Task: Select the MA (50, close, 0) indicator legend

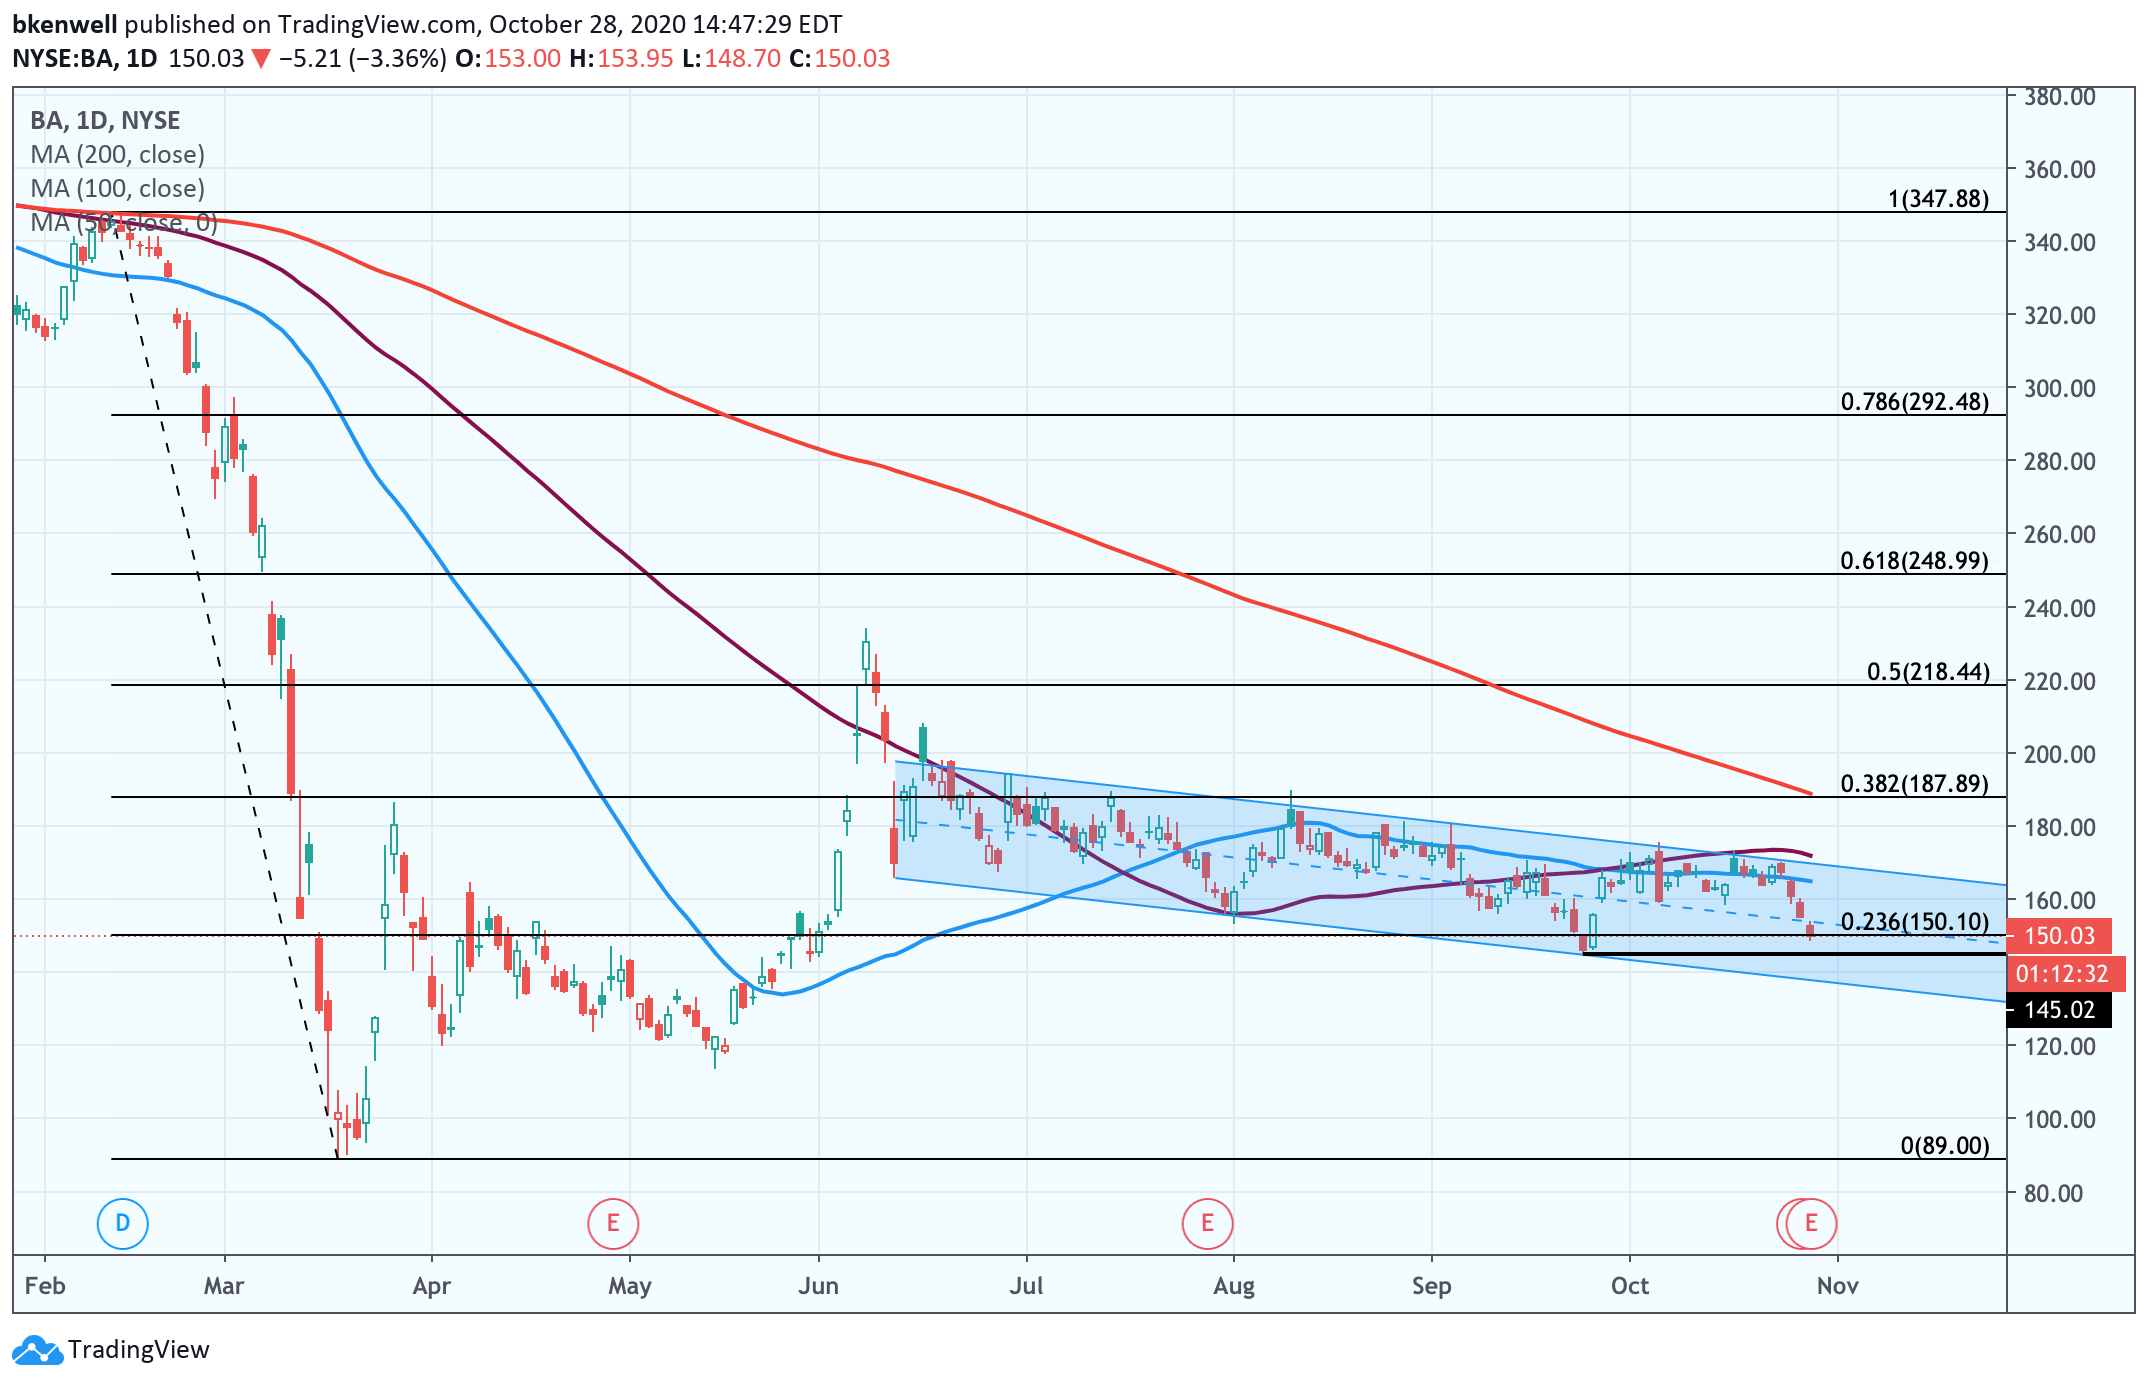Action: 123,222
